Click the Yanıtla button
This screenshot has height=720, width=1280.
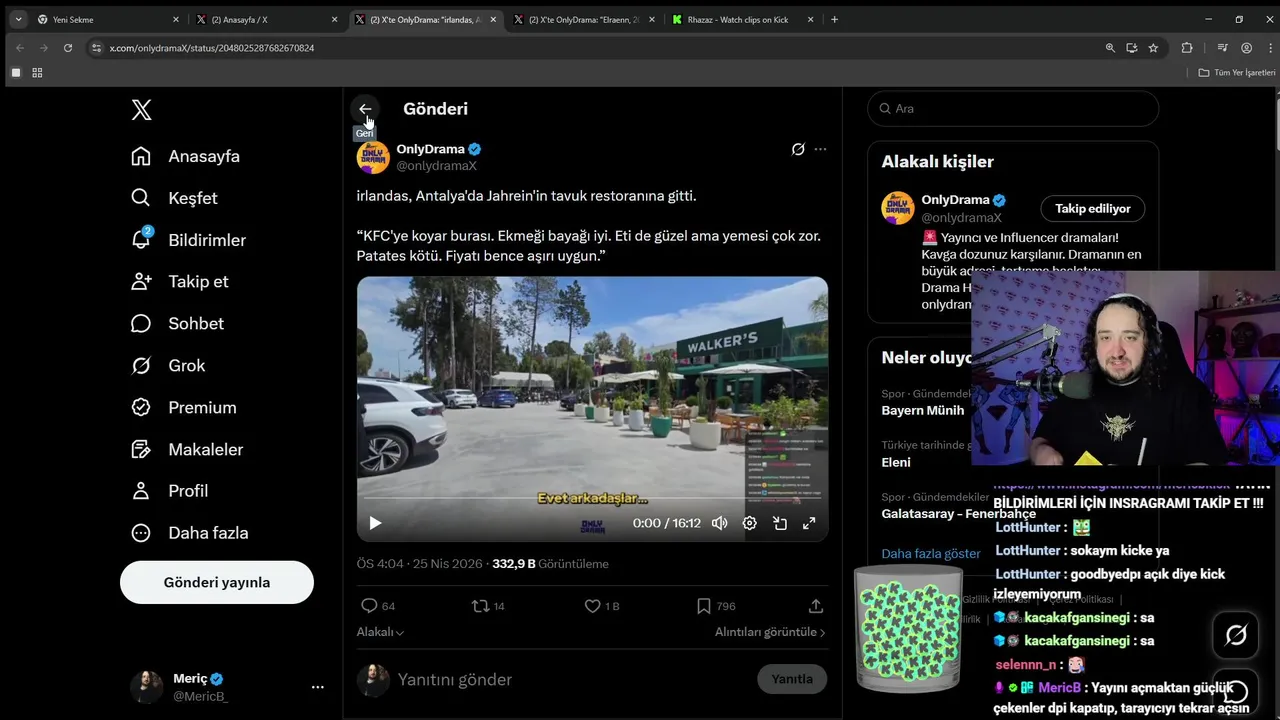click(792, 679)
